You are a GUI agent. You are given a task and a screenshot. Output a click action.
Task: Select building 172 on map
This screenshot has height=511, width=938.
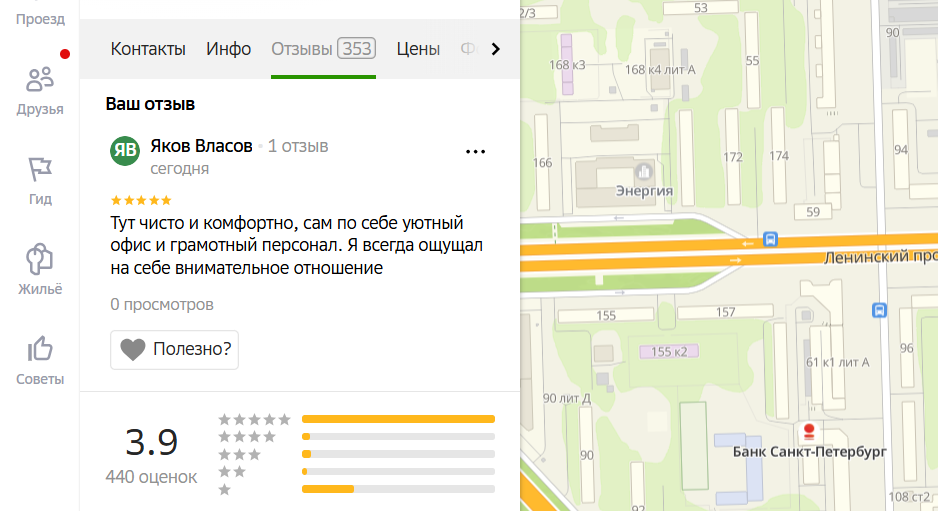pos(733,157)
